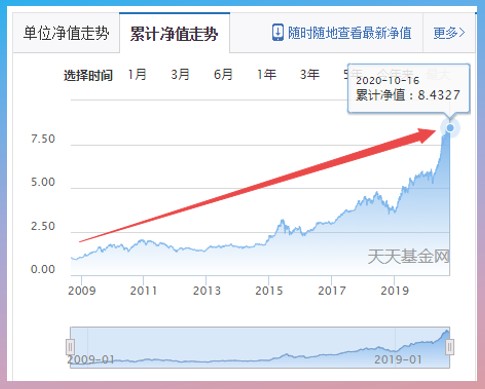Image resolution: width=485 pixels, height=389 pixels.
Task: Click the left handle of the range slider
Action: point(70,347)
